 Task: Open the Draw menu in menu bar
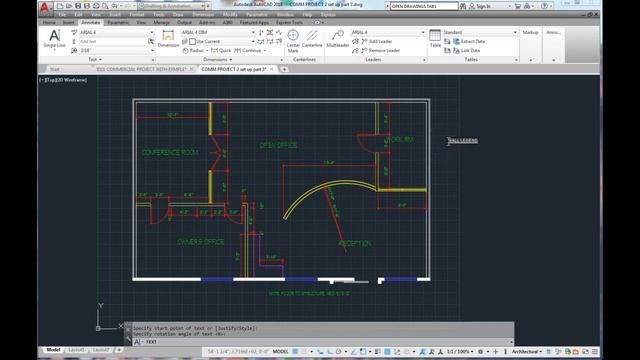178,15
